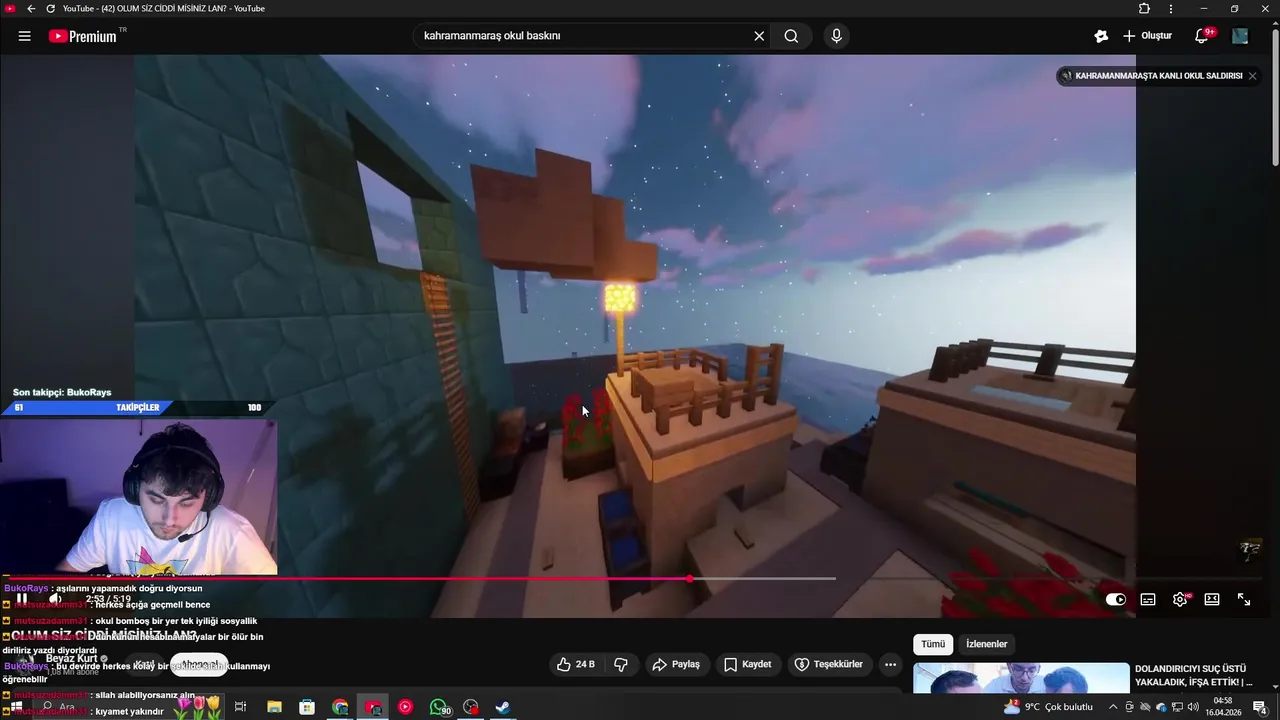Go back with the browser back arrow
Image resolution: width=1280 pixels, height=720 pixels.
(x=31, y=8)
